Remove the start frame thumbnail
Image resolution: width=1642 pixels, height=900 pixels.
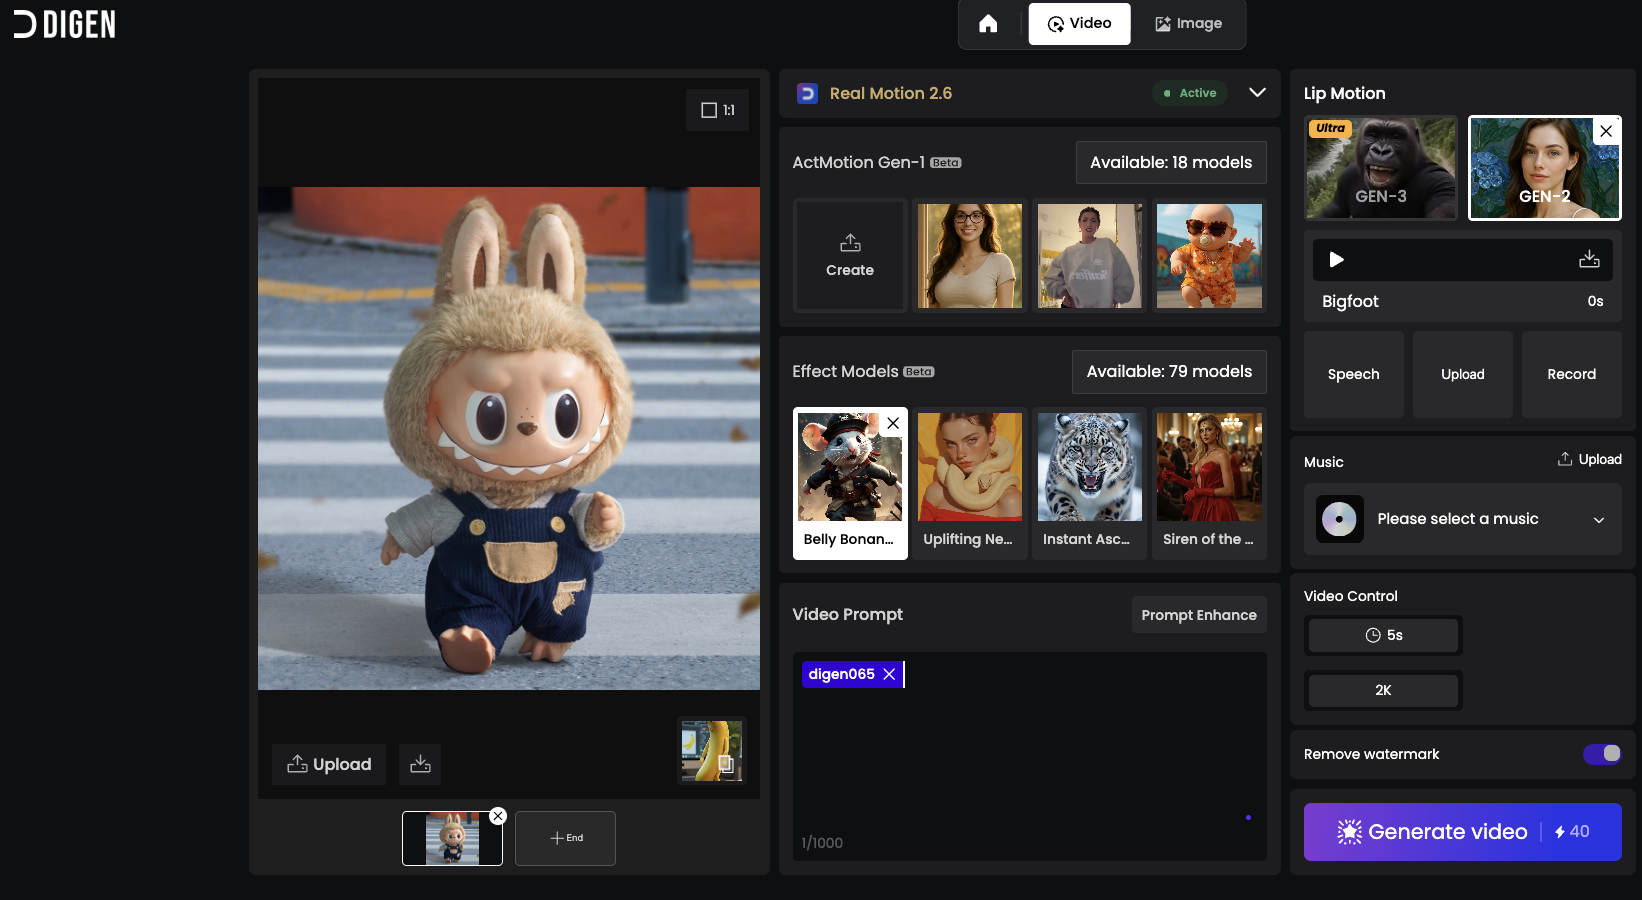click(x=498, y=816)
